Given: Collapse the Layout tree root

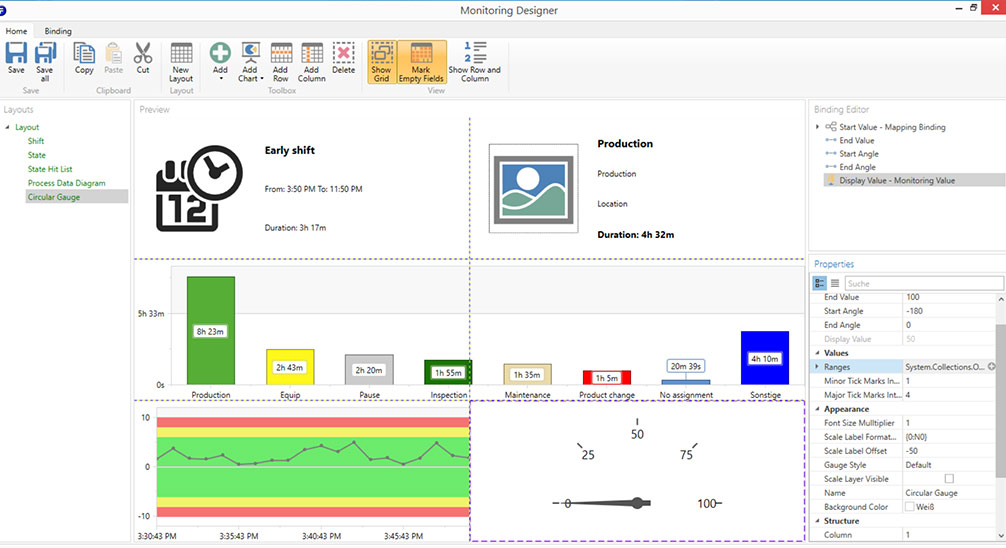Looking at the screenshot, I should coord(8,127).
